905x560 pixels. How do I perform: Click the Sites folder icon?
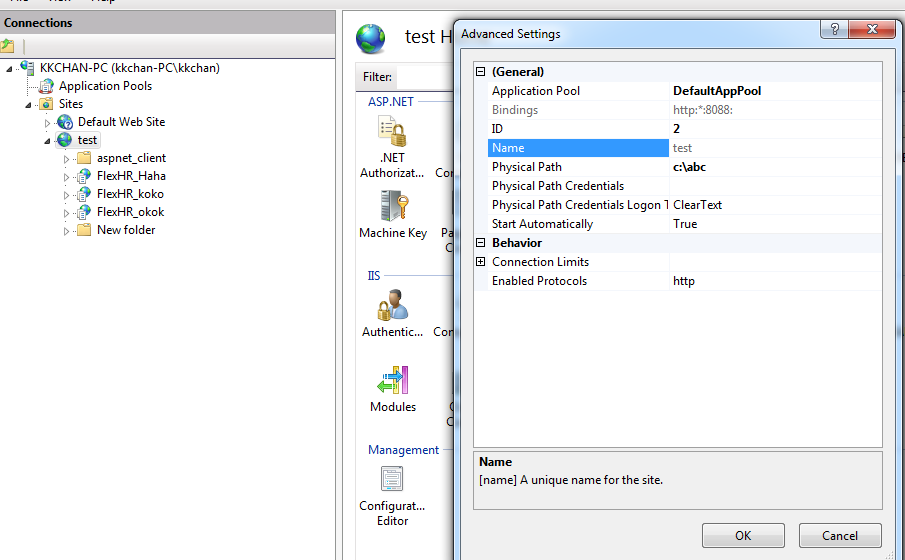46,104
